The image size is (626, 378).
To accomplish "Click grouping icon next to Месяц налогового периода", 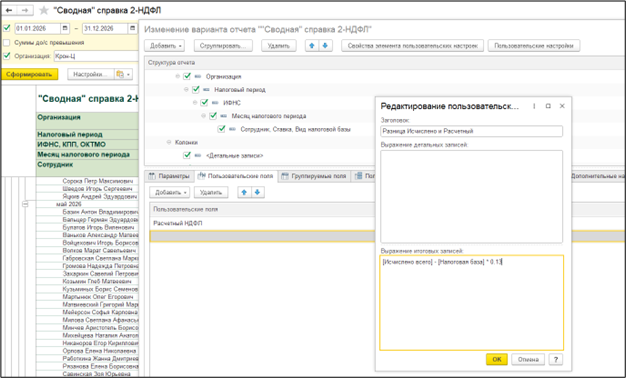I will pos(224,116).
